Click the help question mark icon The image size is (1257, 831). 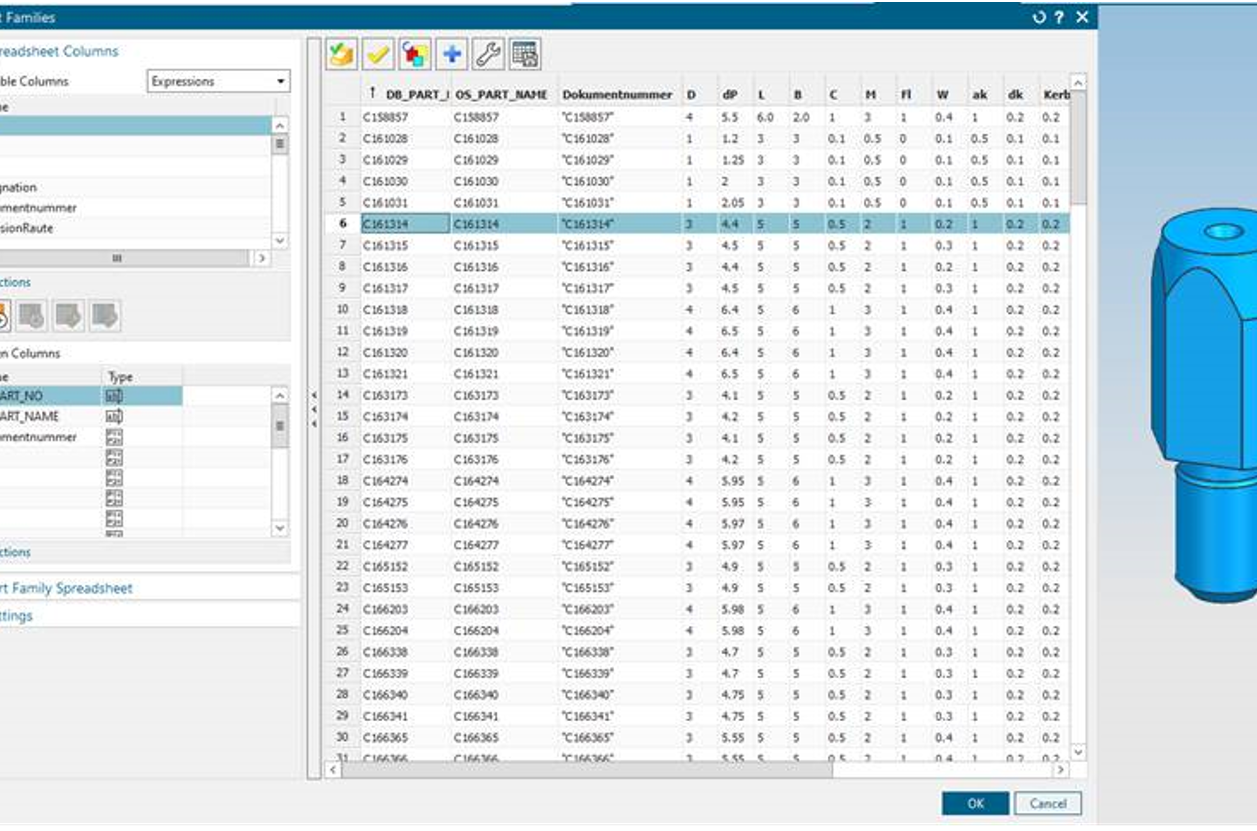1059,17
